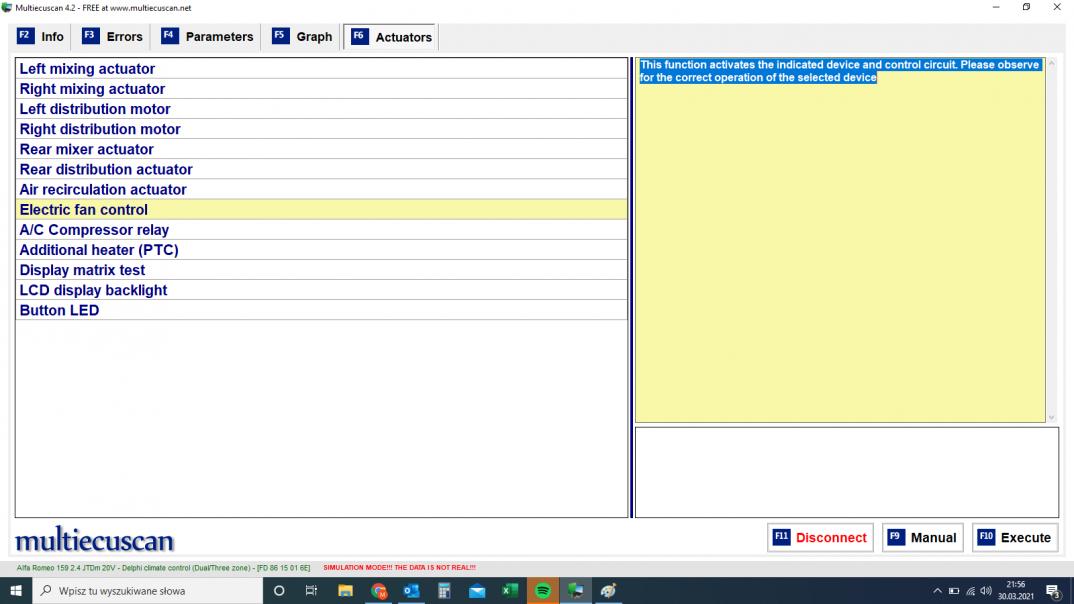Open Task View in the taskbar

(312, 590)
